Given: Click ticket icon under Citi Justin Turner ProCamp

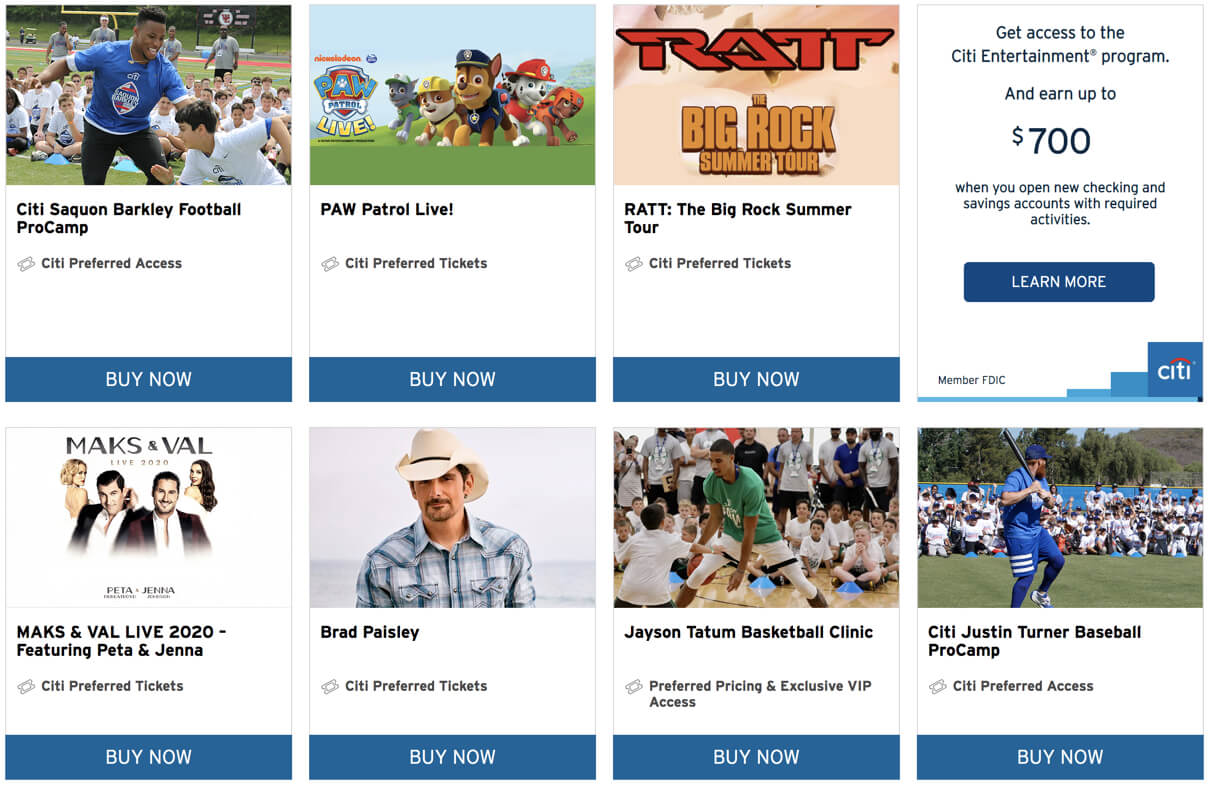Looking at the screenshot, I should 937,687.
